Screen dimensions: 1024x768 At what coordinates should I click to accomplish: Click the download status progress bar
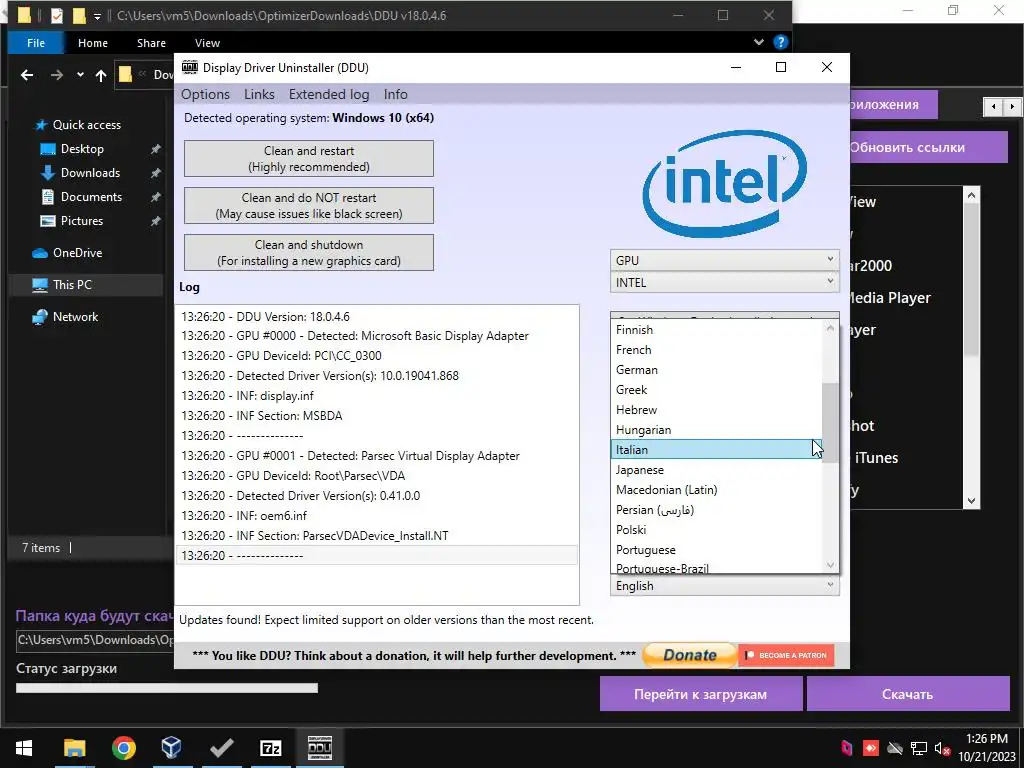click(x=167, y=688)
